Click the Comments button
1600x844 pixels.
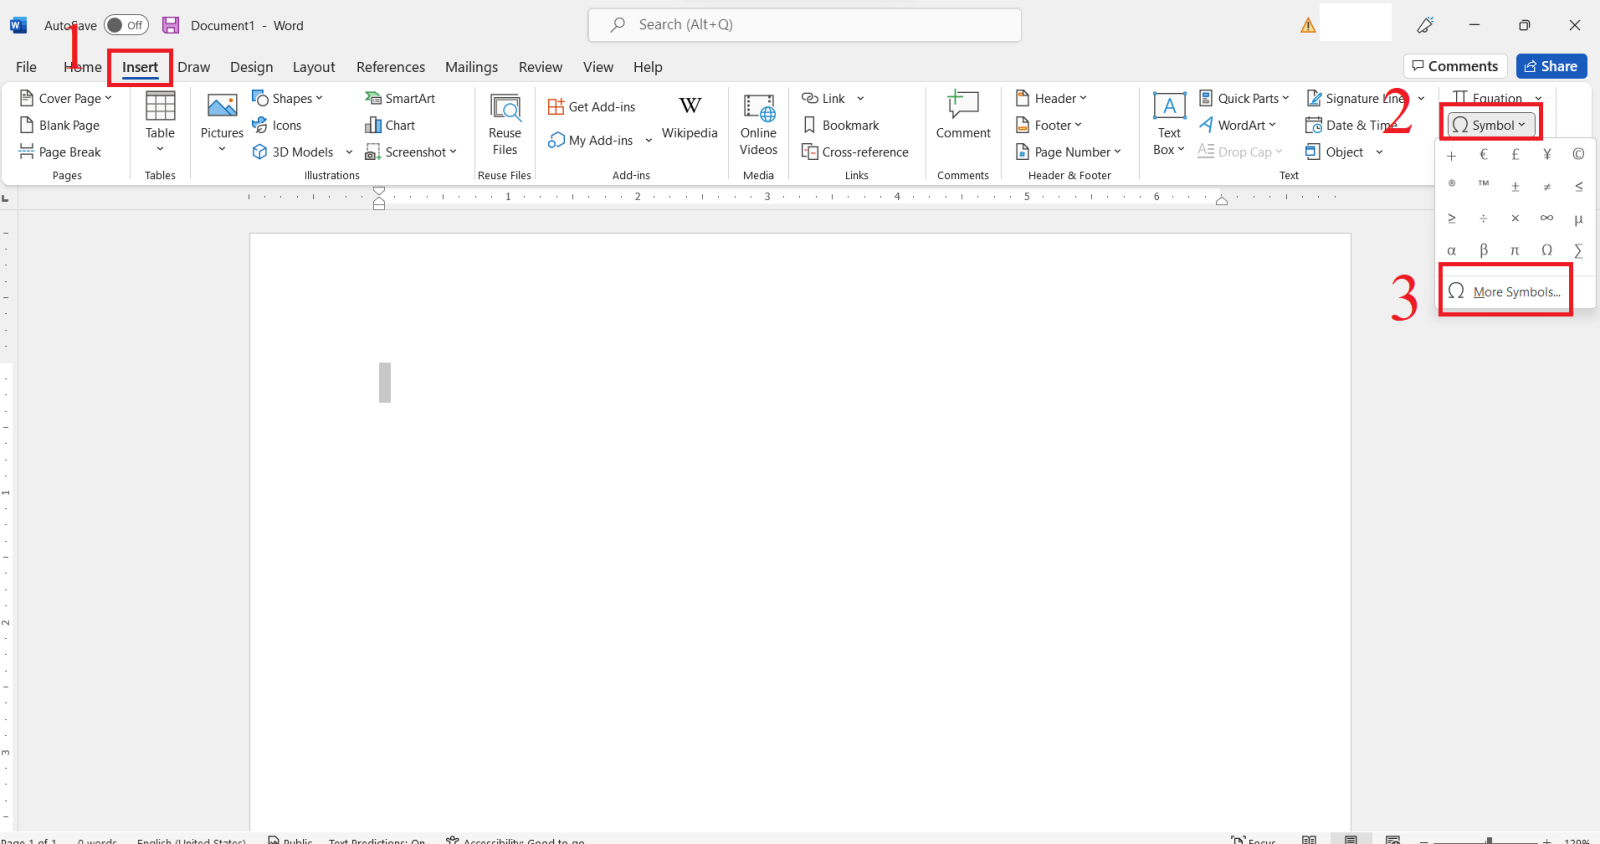click(1455, 66)
